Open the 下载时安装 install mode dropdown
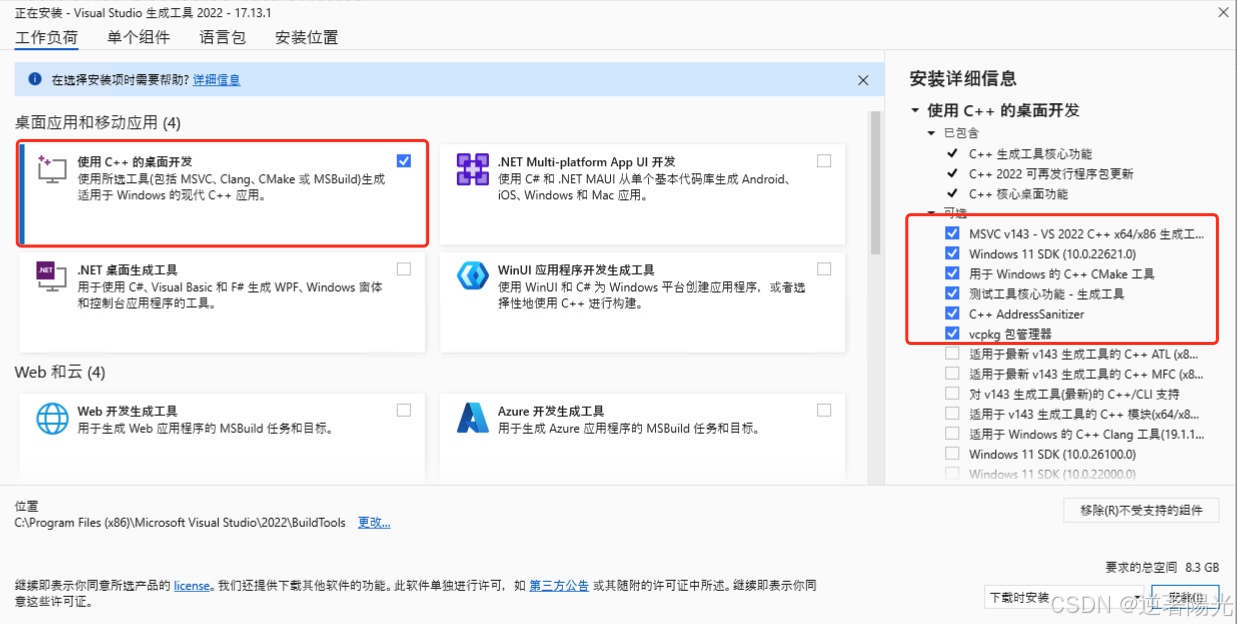The width and height of the screenshot is (1237, 624). click(1064, 598)
